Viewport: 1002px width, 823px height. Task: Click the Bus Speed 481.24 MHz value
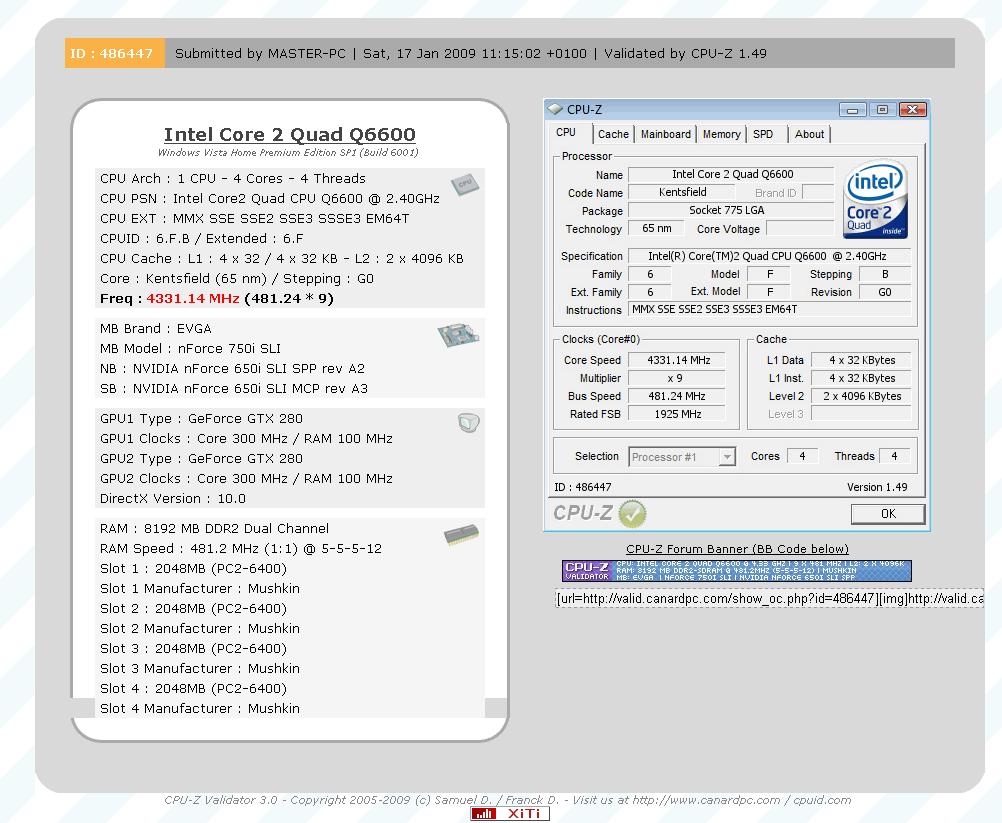click(x=677, y=396)
